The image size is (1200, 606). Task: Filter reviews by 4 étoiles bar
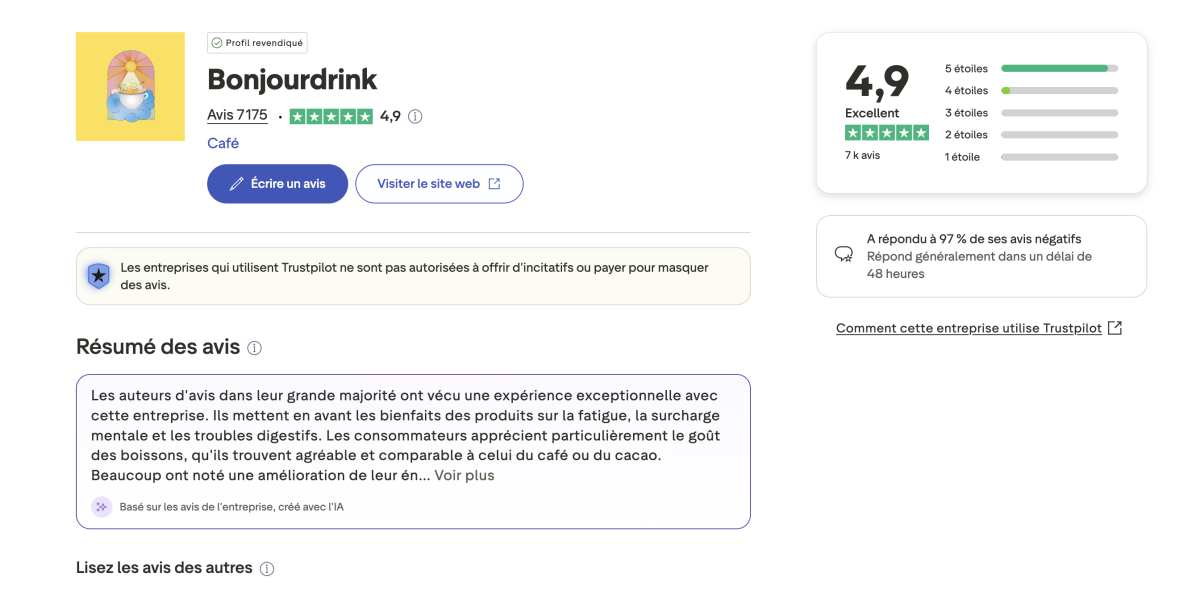coord(1059,91)
